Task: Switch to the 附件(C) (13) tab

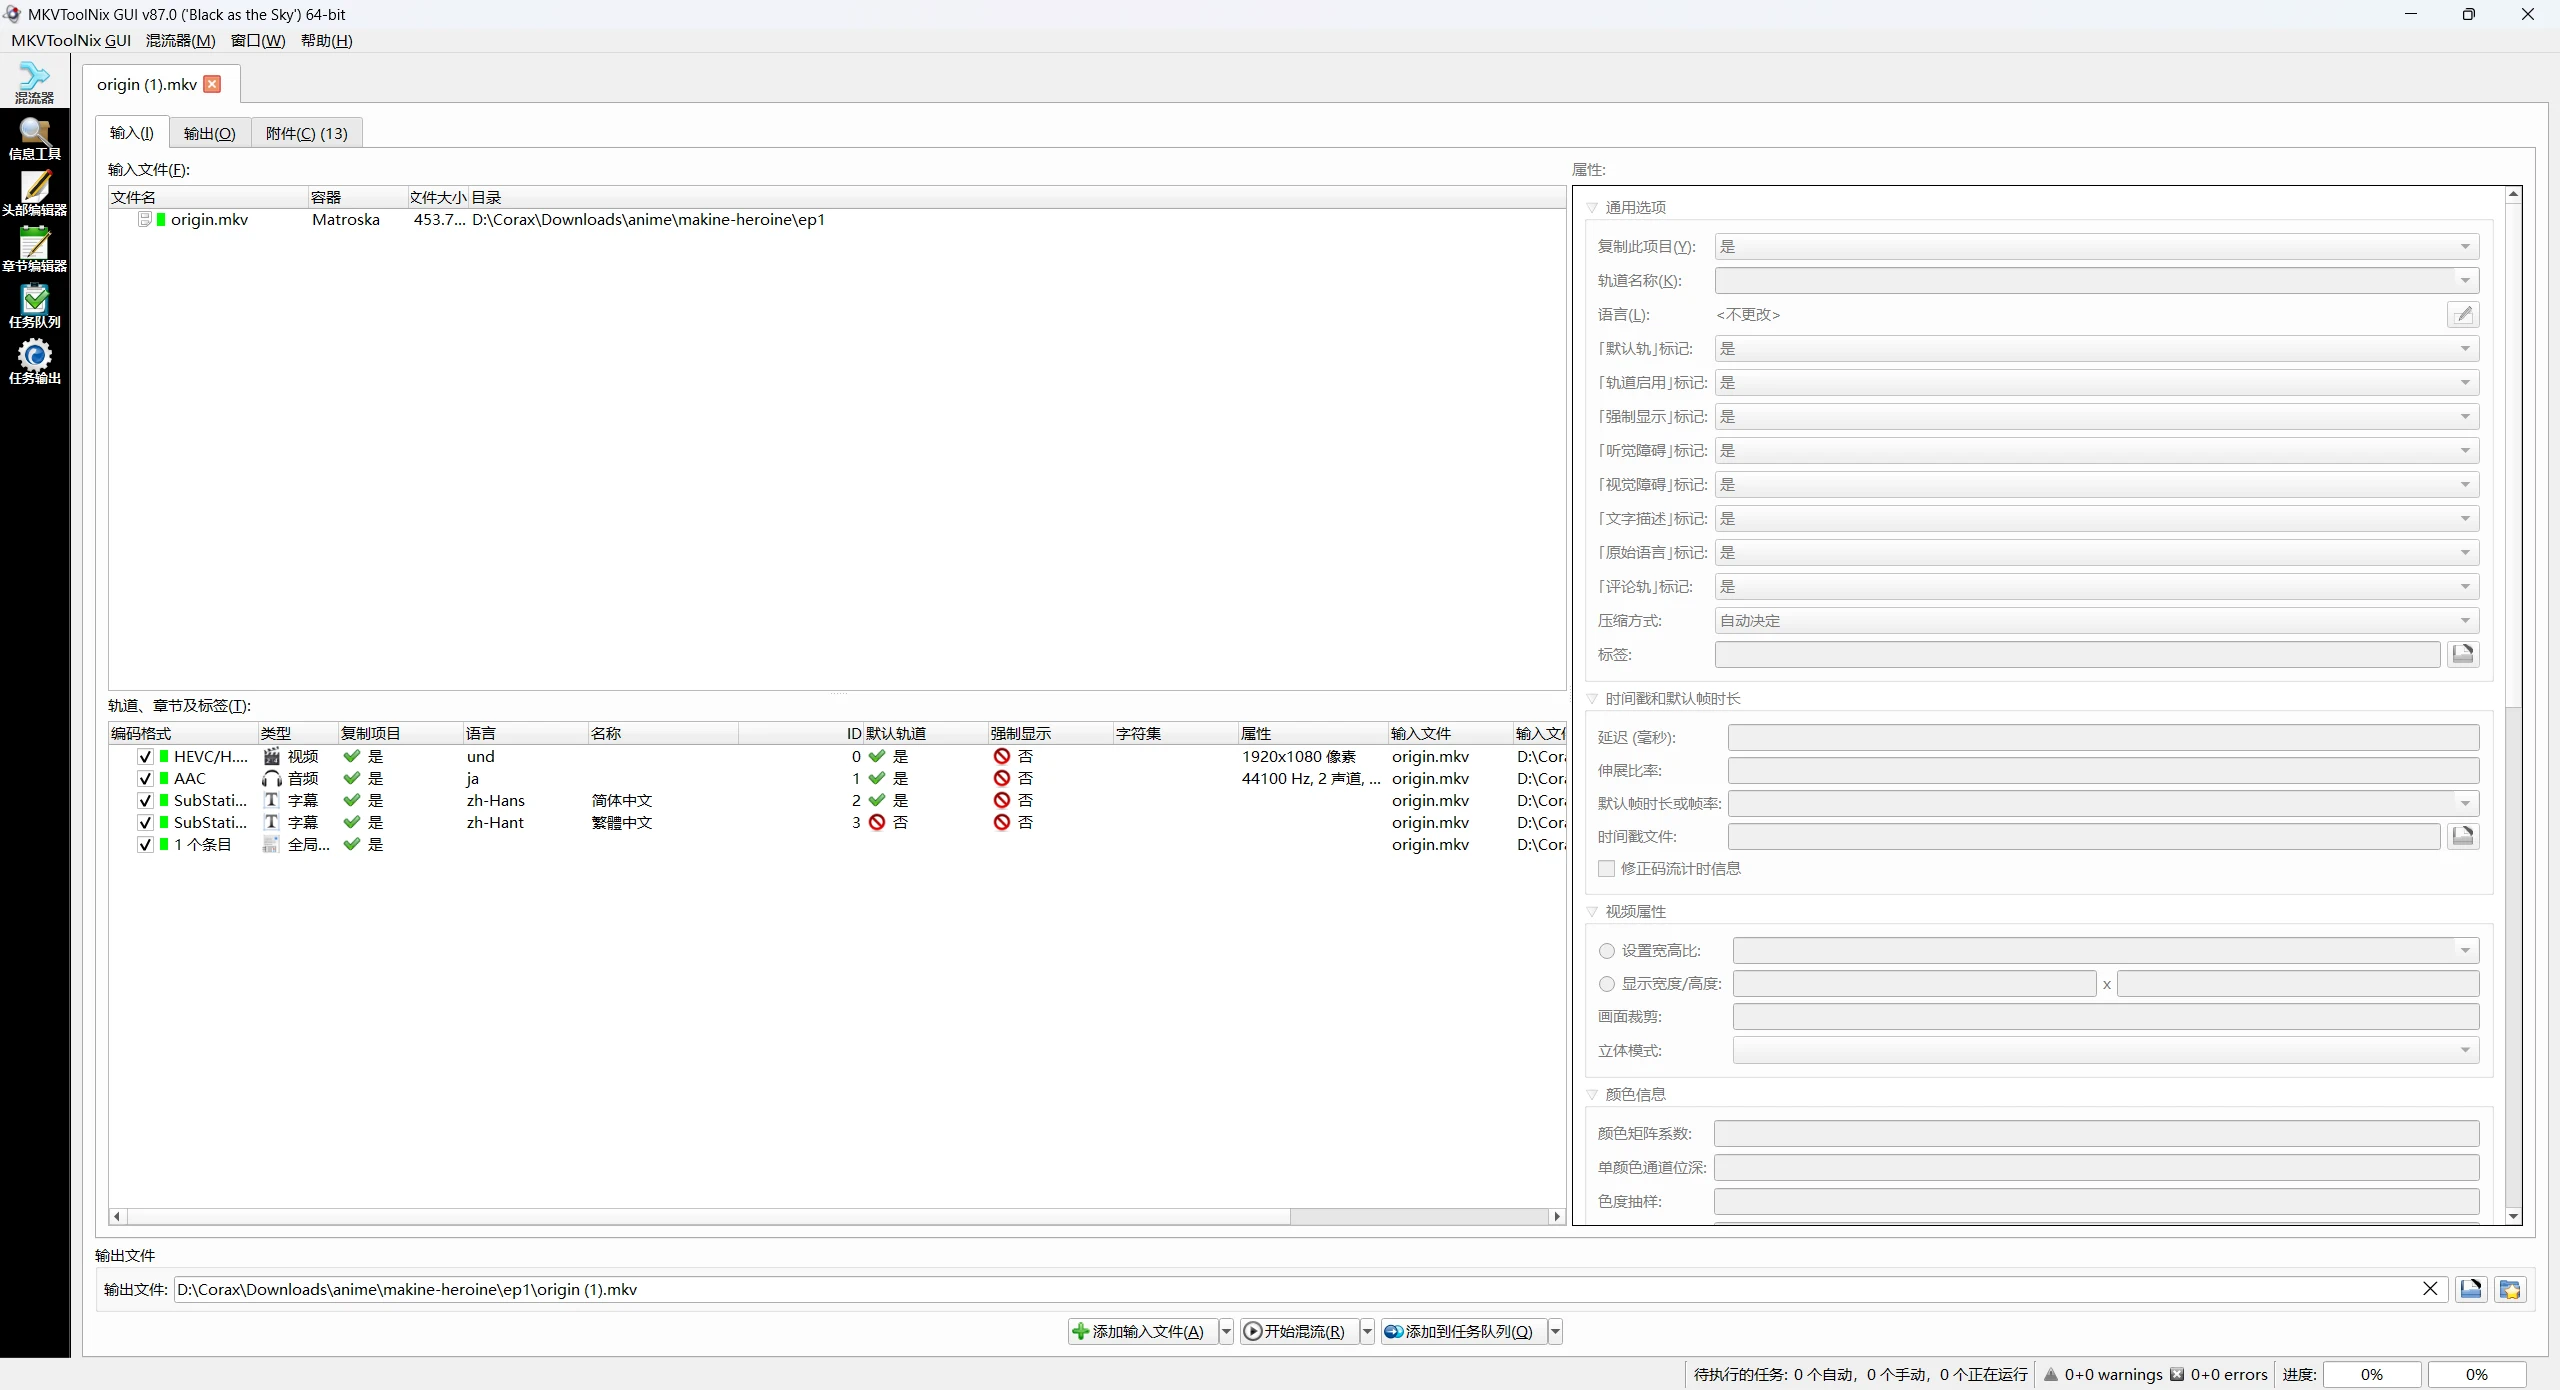Action: [307, 133]
